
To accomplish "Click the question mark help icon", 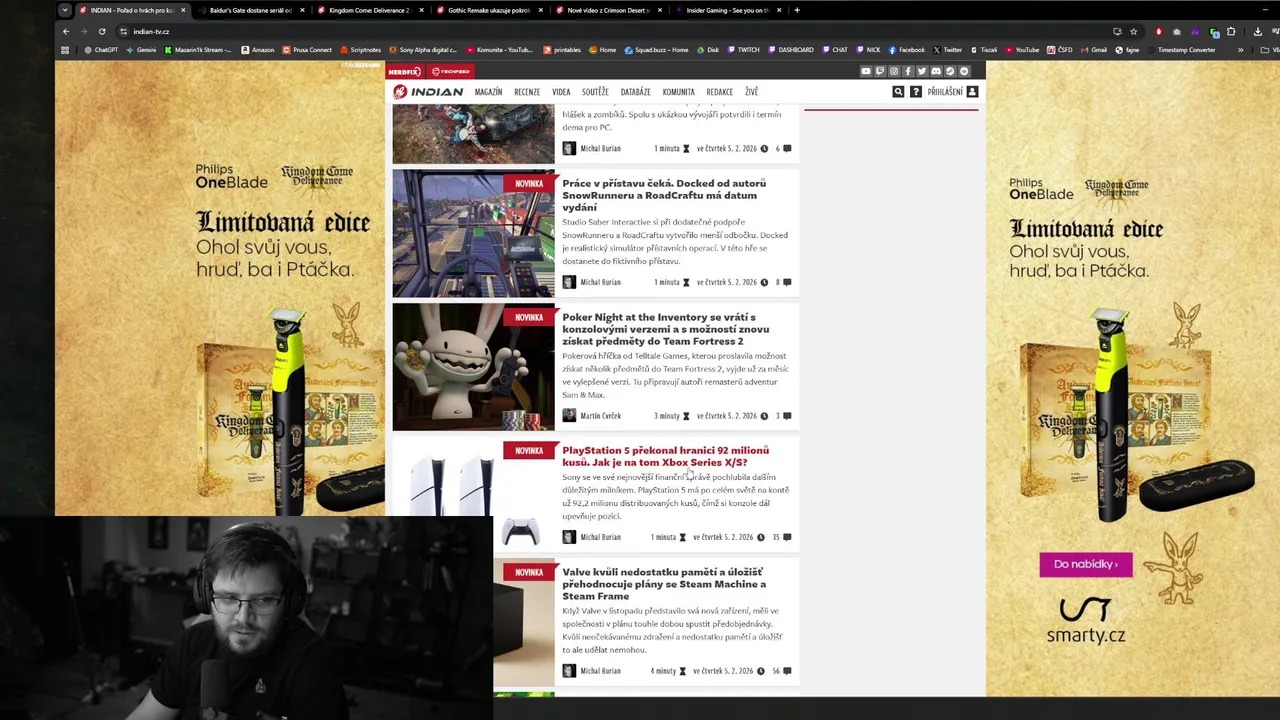I will click(x=915, y=92).
